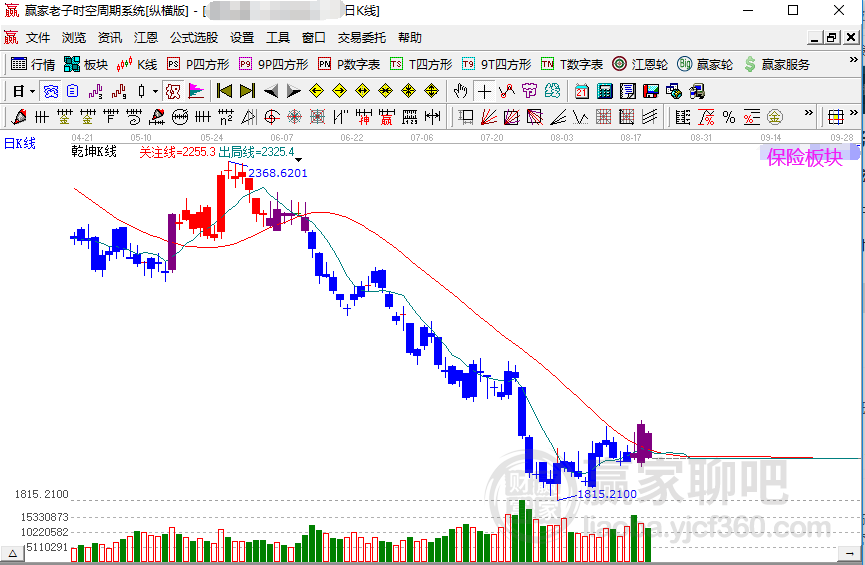The image size is (865, 565).
Task: Open the 江恩轮 (Gann wheel) tool
Action: (x=640, y=65)
